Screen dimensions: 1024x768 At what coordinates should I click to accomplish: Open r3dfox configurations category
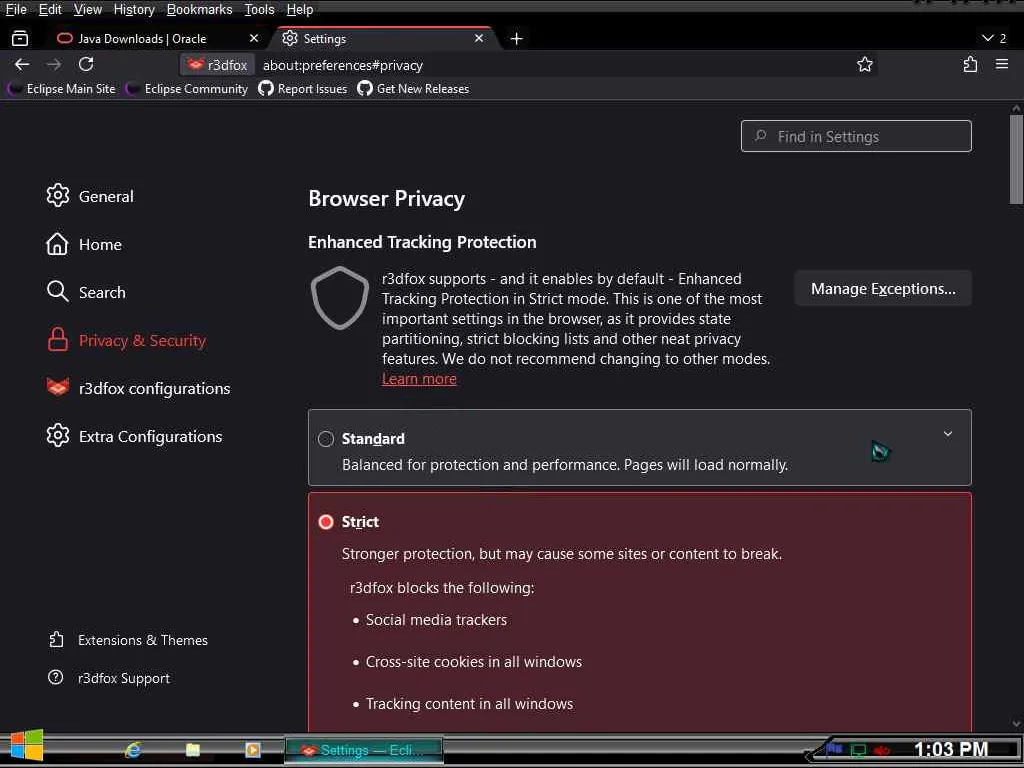click(138, 388)
